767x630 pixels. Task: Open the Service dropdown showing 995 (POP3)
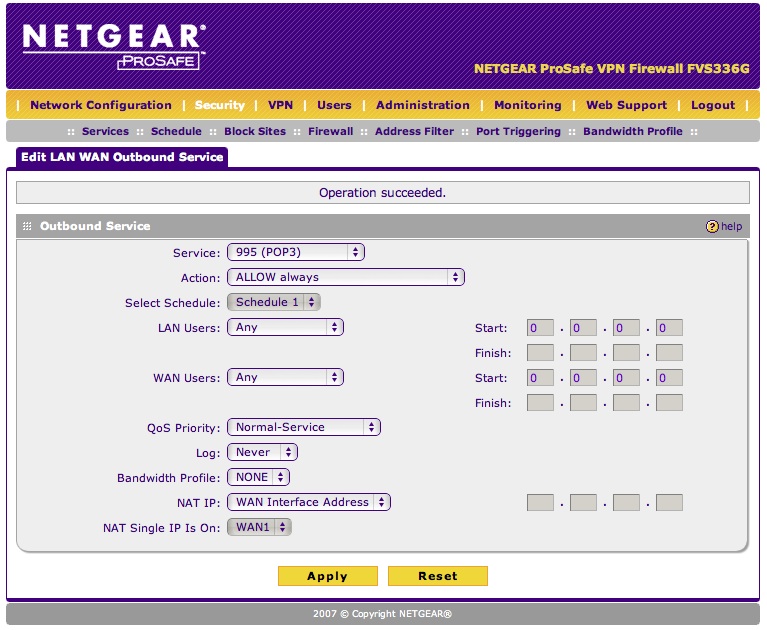[x=296, y=252]
